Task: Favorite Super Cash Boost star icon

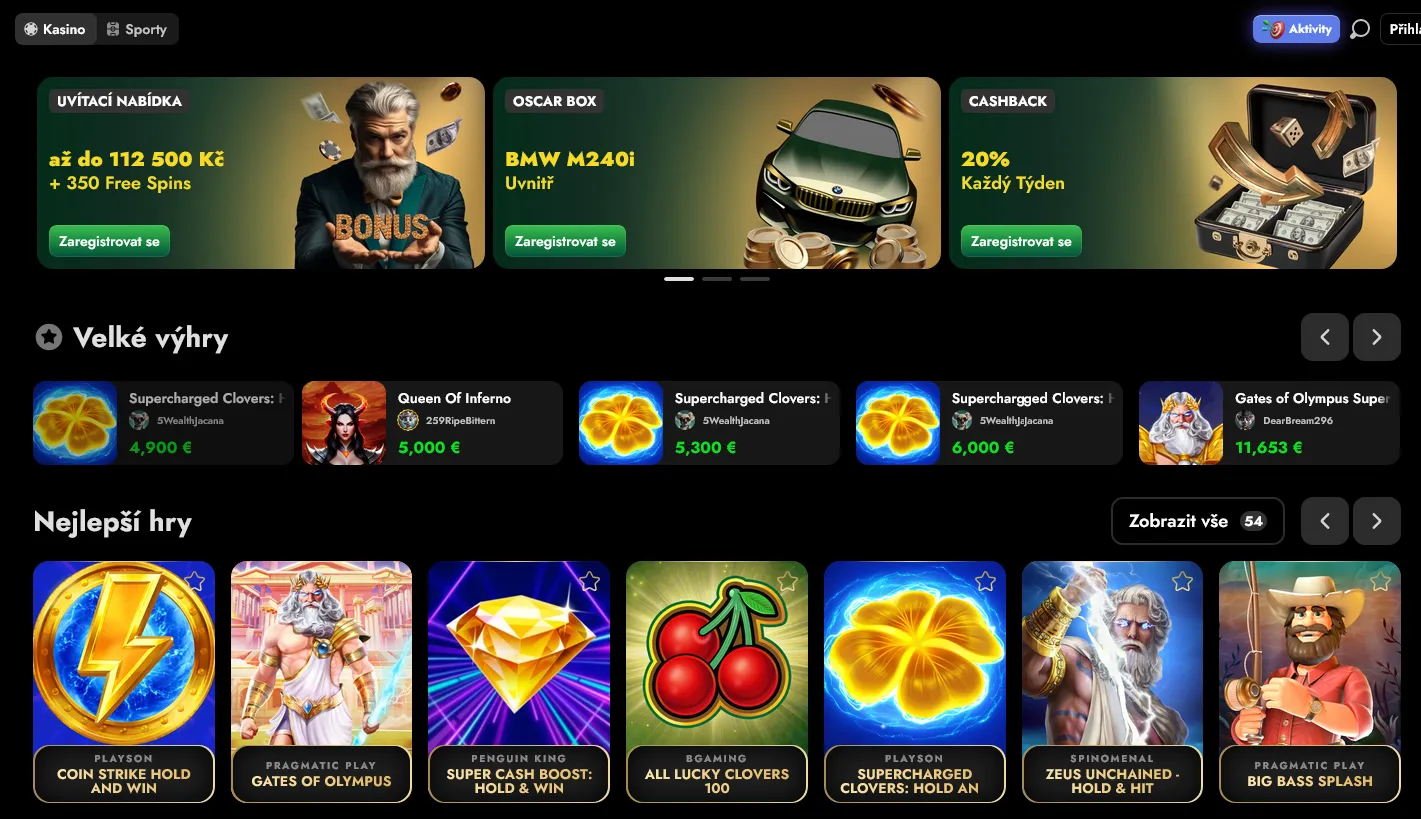Action: (590, 581)
